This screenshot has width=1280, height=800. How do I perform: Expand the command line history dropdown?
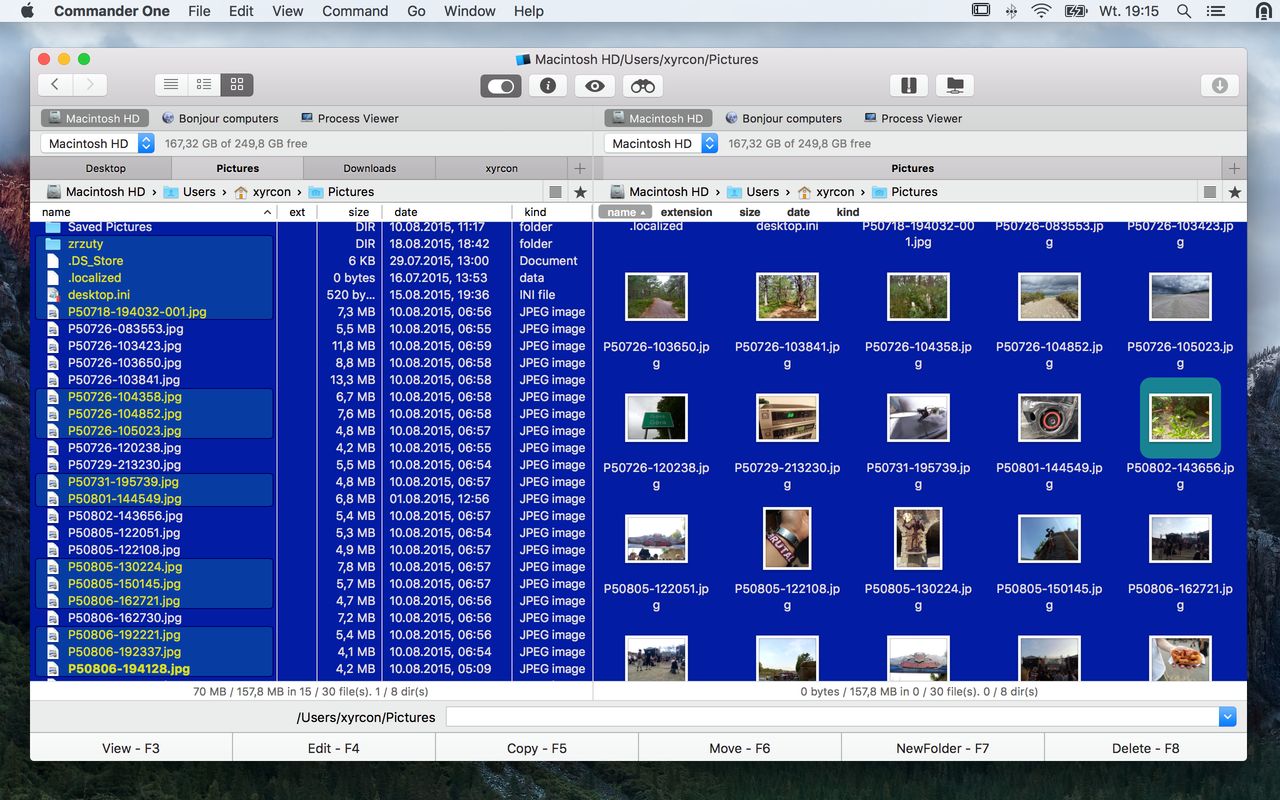(x=1227, y=717)
